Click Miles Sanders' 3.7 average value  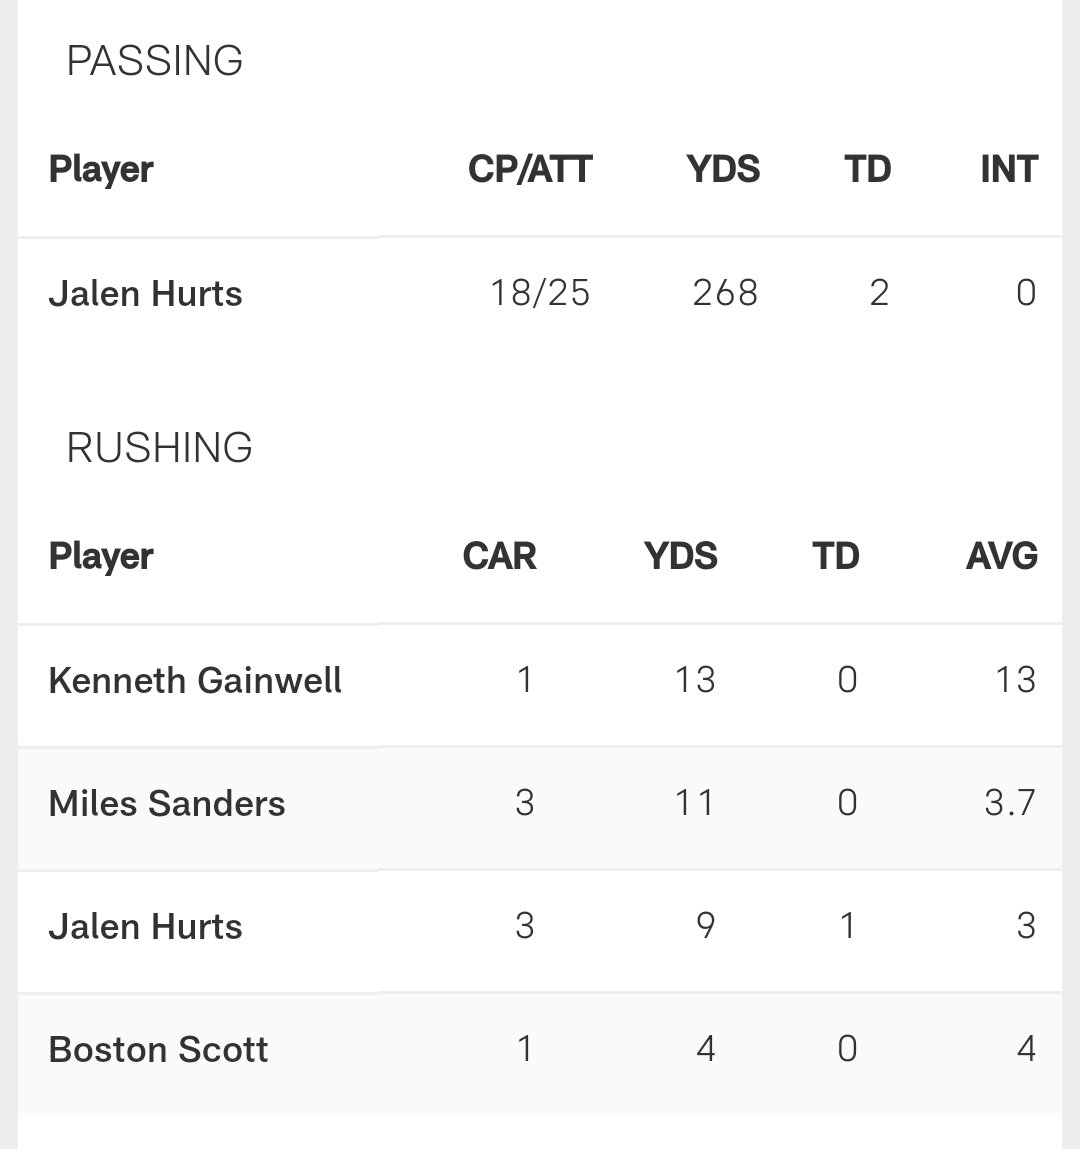point(1010,802)
